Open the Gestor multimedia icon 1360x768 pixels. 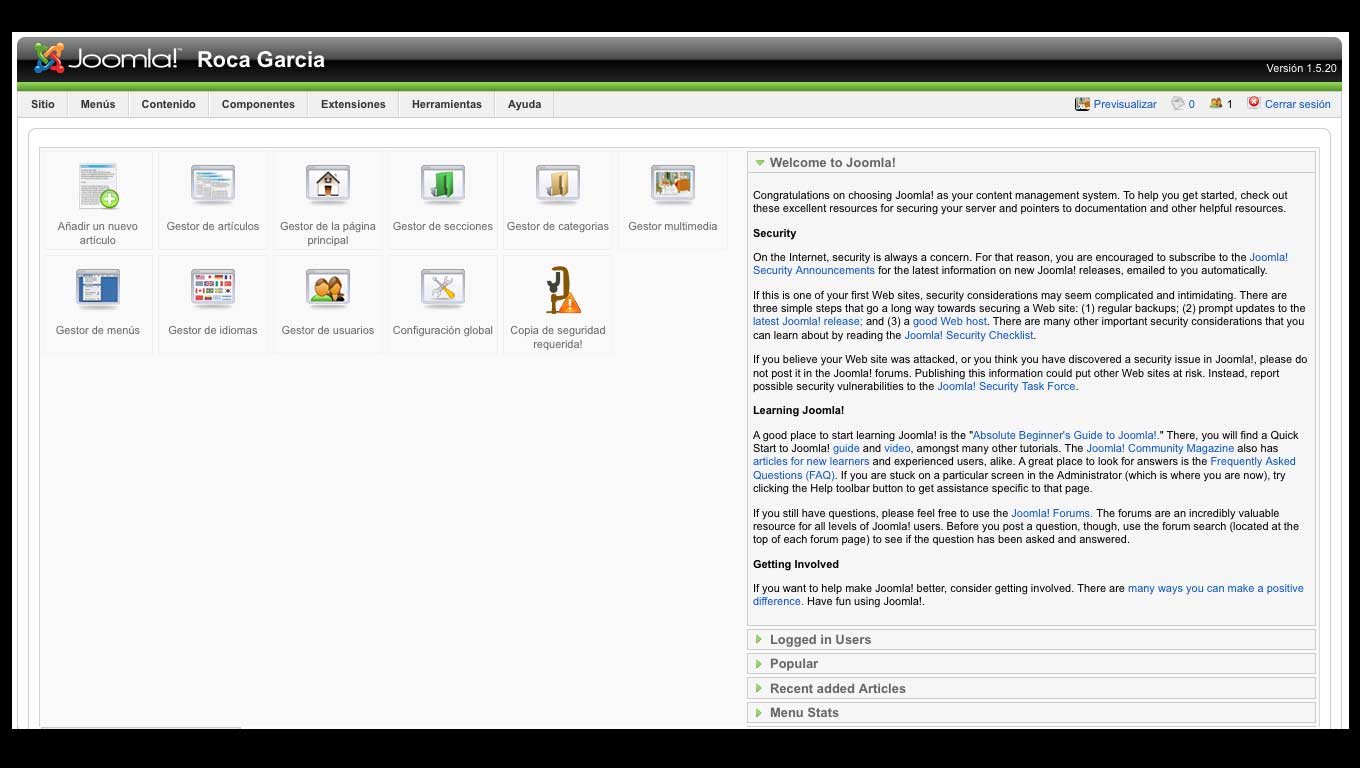(673, 186)
